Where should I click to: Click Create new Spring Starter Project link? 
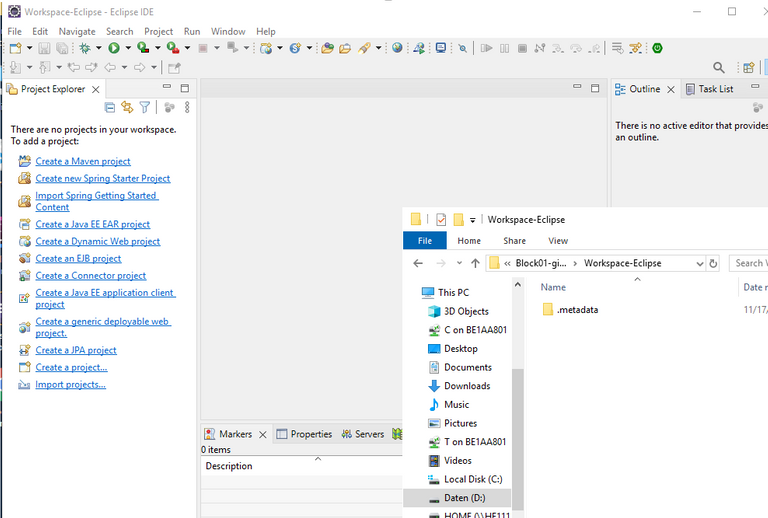(102, 178)
